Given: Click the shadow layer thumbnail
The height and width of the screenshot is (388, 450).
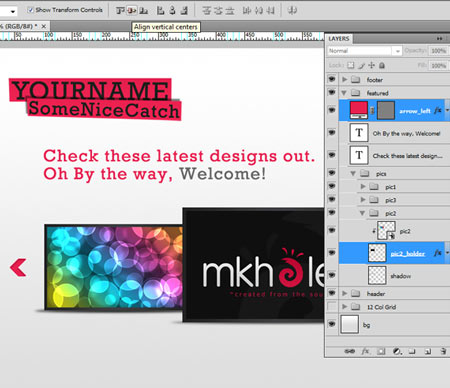Looking at the screenshot, I should pos(377,275).
